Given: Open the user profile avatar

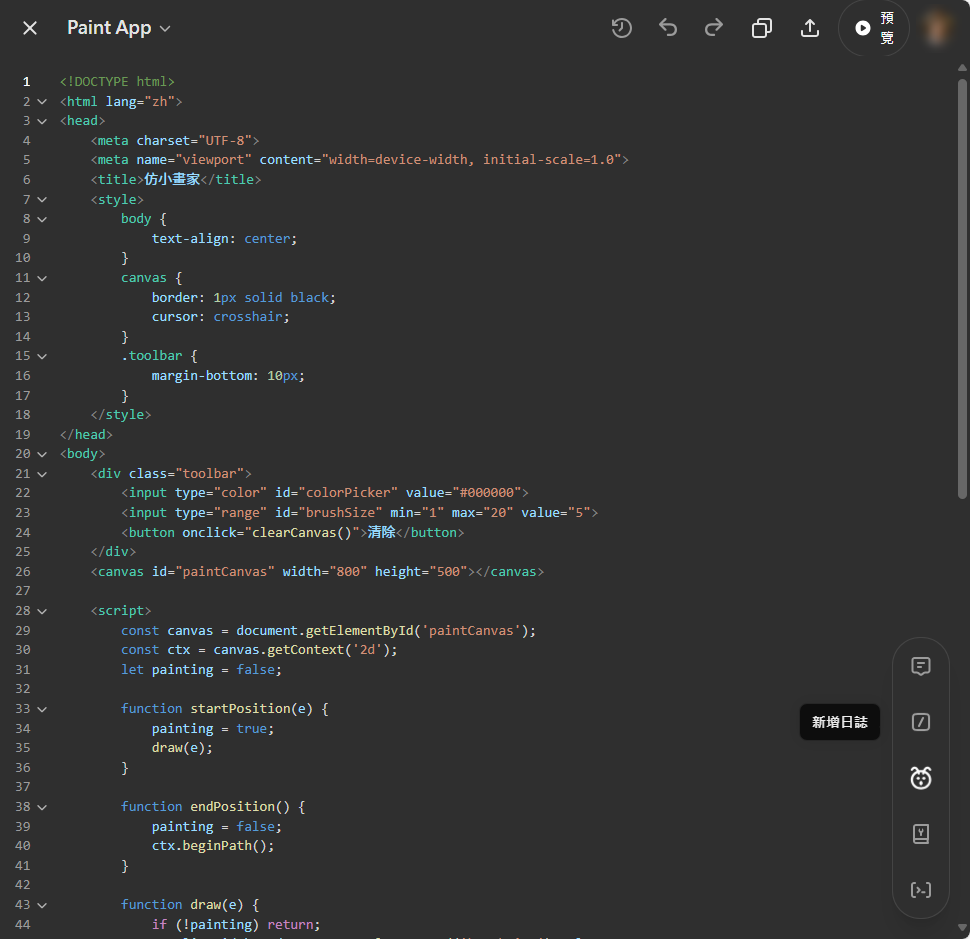Looking at the screenshot, I should coord(937,28).
